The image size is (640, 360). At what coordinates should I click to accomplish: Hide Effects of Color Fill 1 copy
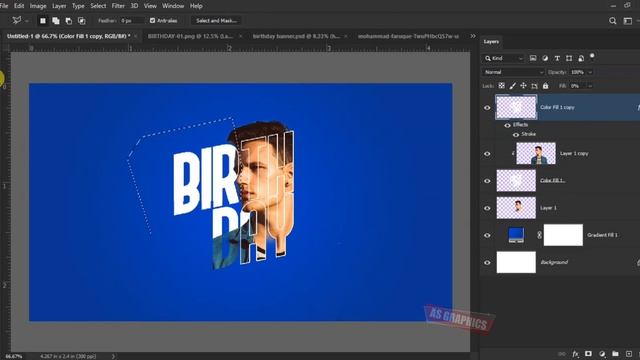tap(507, 125)
